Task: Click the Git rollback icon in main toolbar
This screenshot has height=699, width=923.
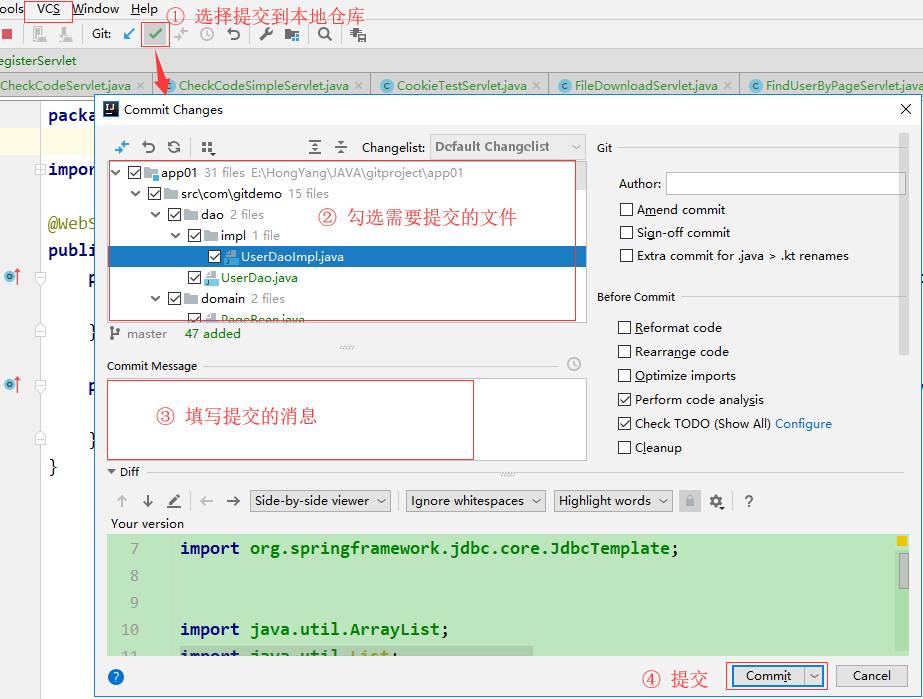Action: [x=234, y=34]
